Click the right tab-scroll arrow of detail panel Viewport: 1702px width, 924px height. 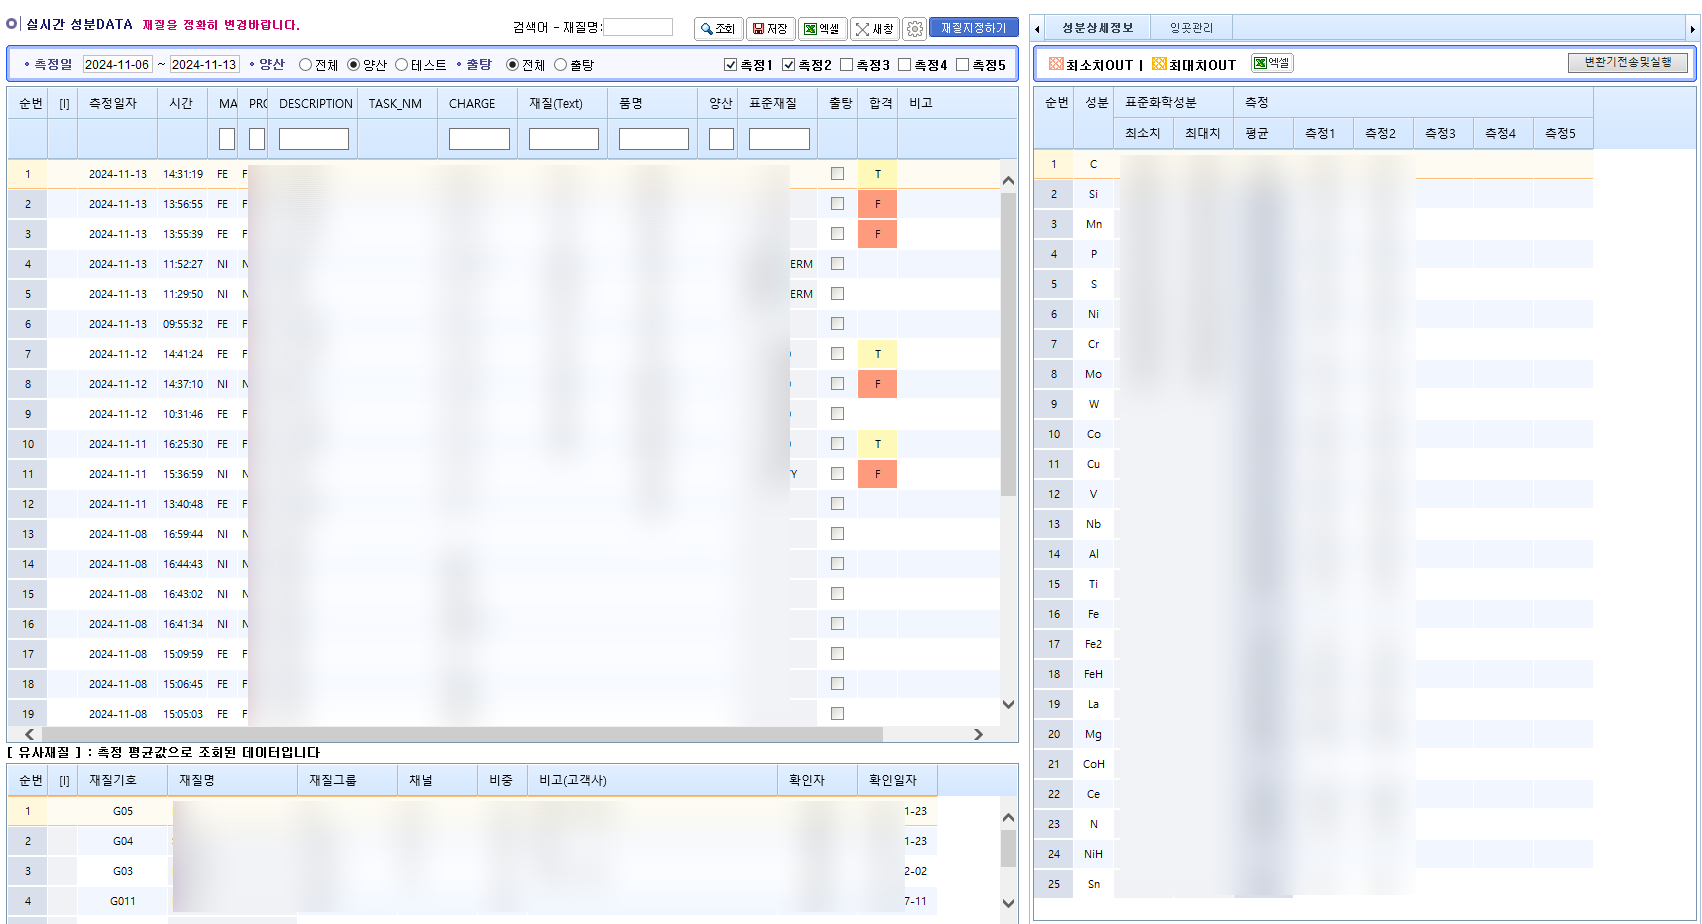point(1692,29)
